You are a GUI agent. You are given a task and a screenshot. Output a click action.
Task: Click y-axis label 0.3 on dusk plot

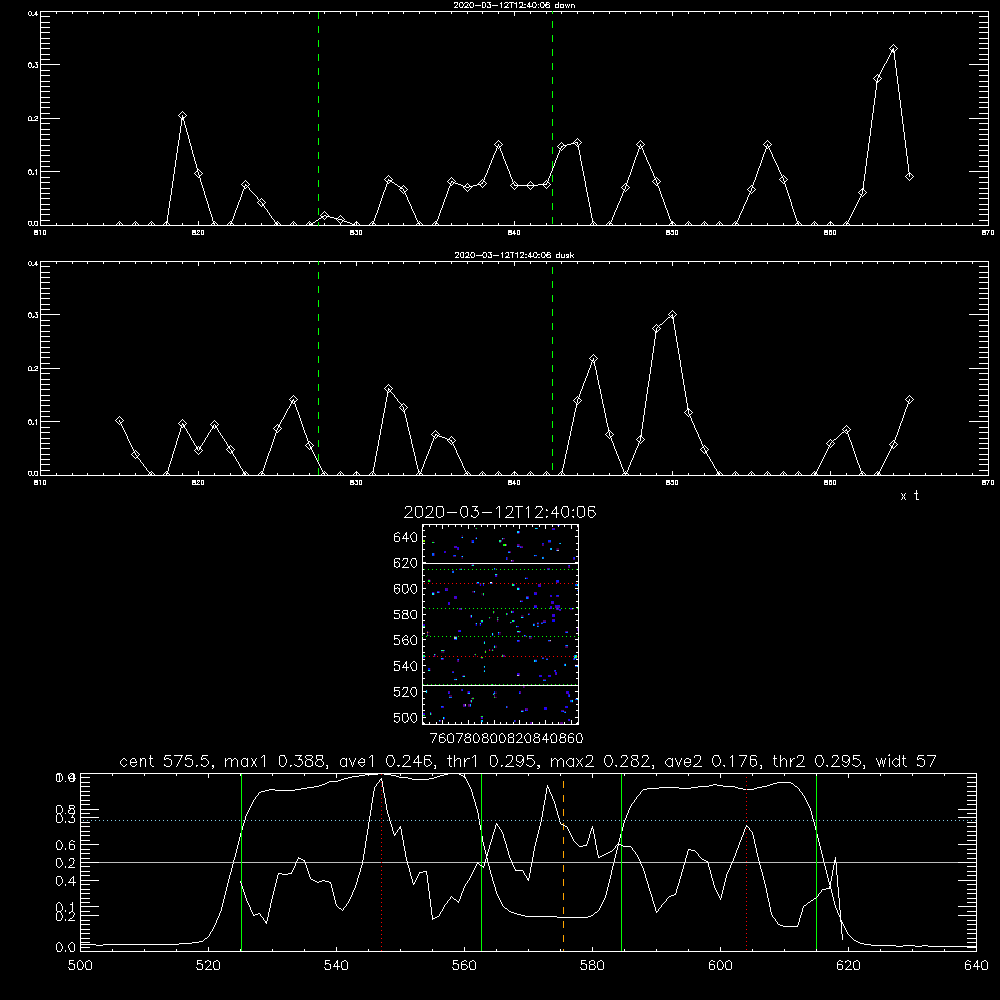pos(33,315)
